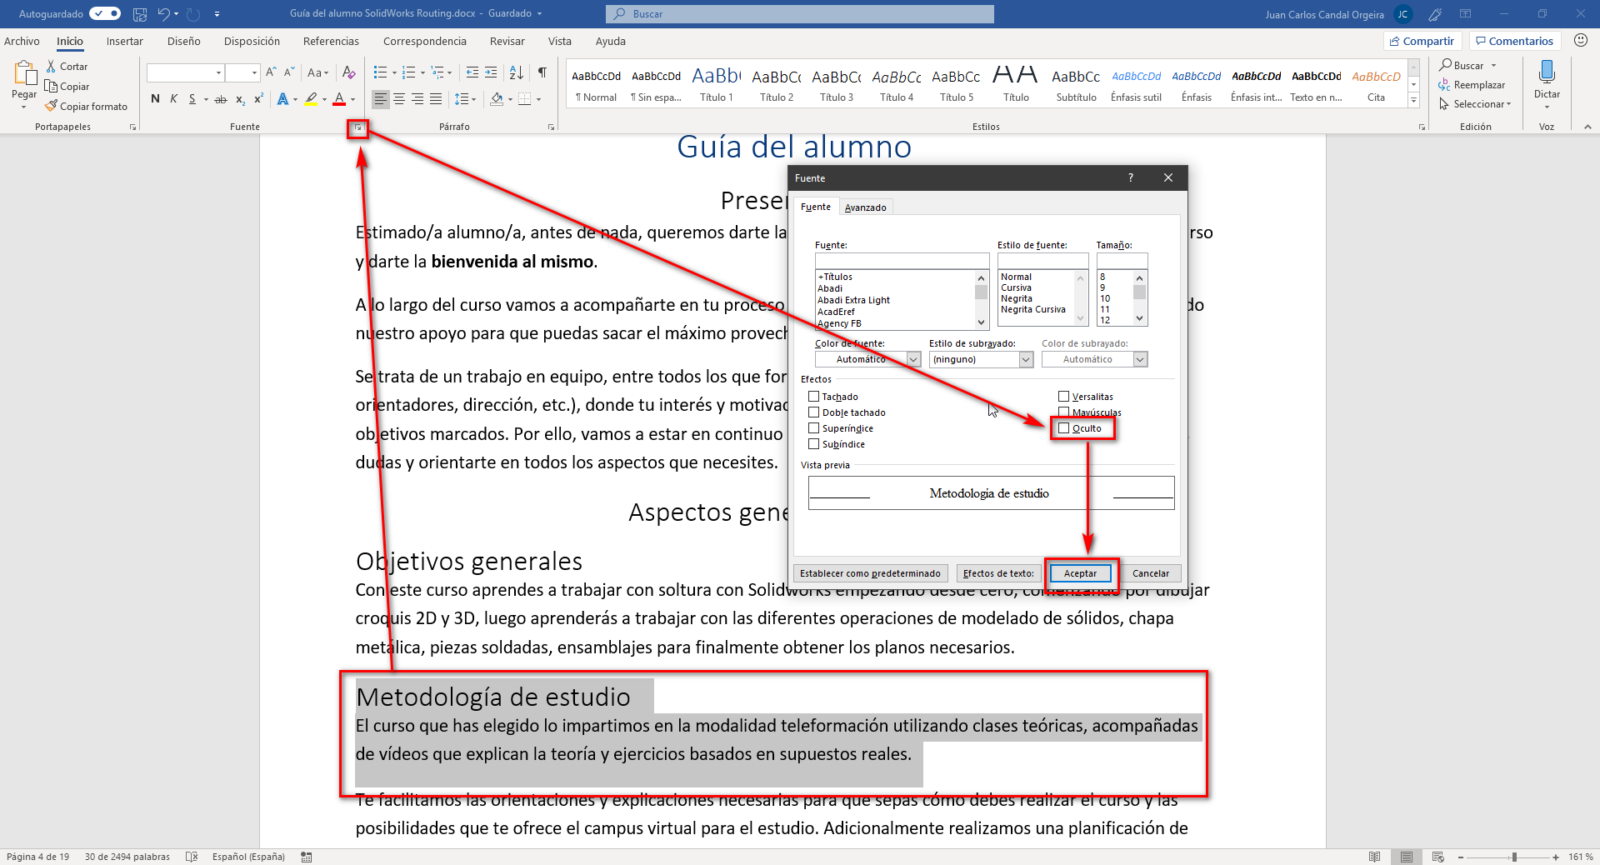Tick the Superíndice checkbox
Screen dimensions: 1600x865
coord(814,428)
